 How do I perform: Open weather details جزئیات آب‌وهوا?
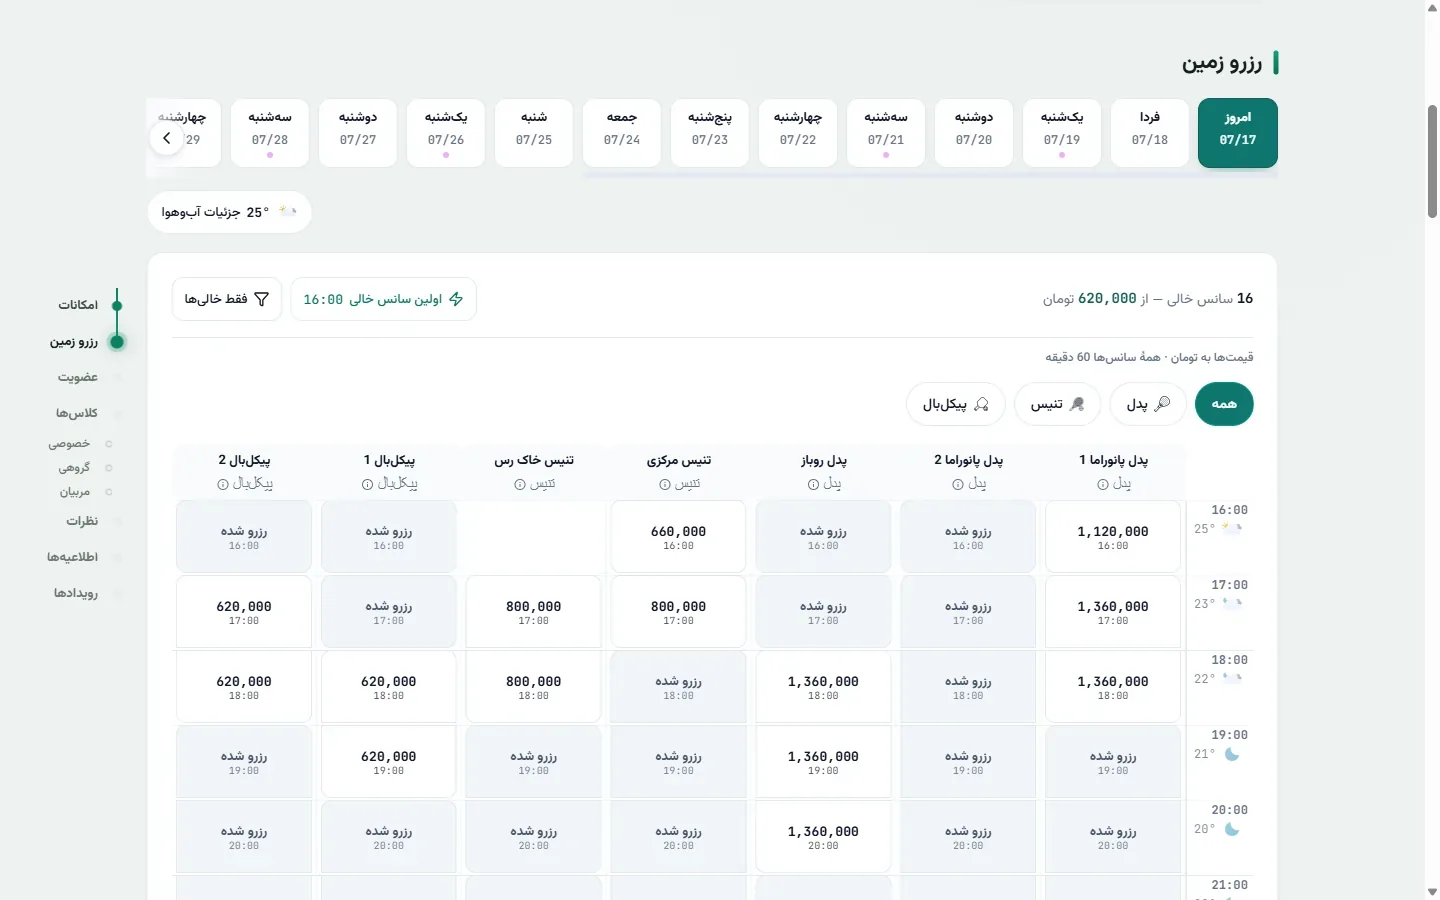pos(230,212)
